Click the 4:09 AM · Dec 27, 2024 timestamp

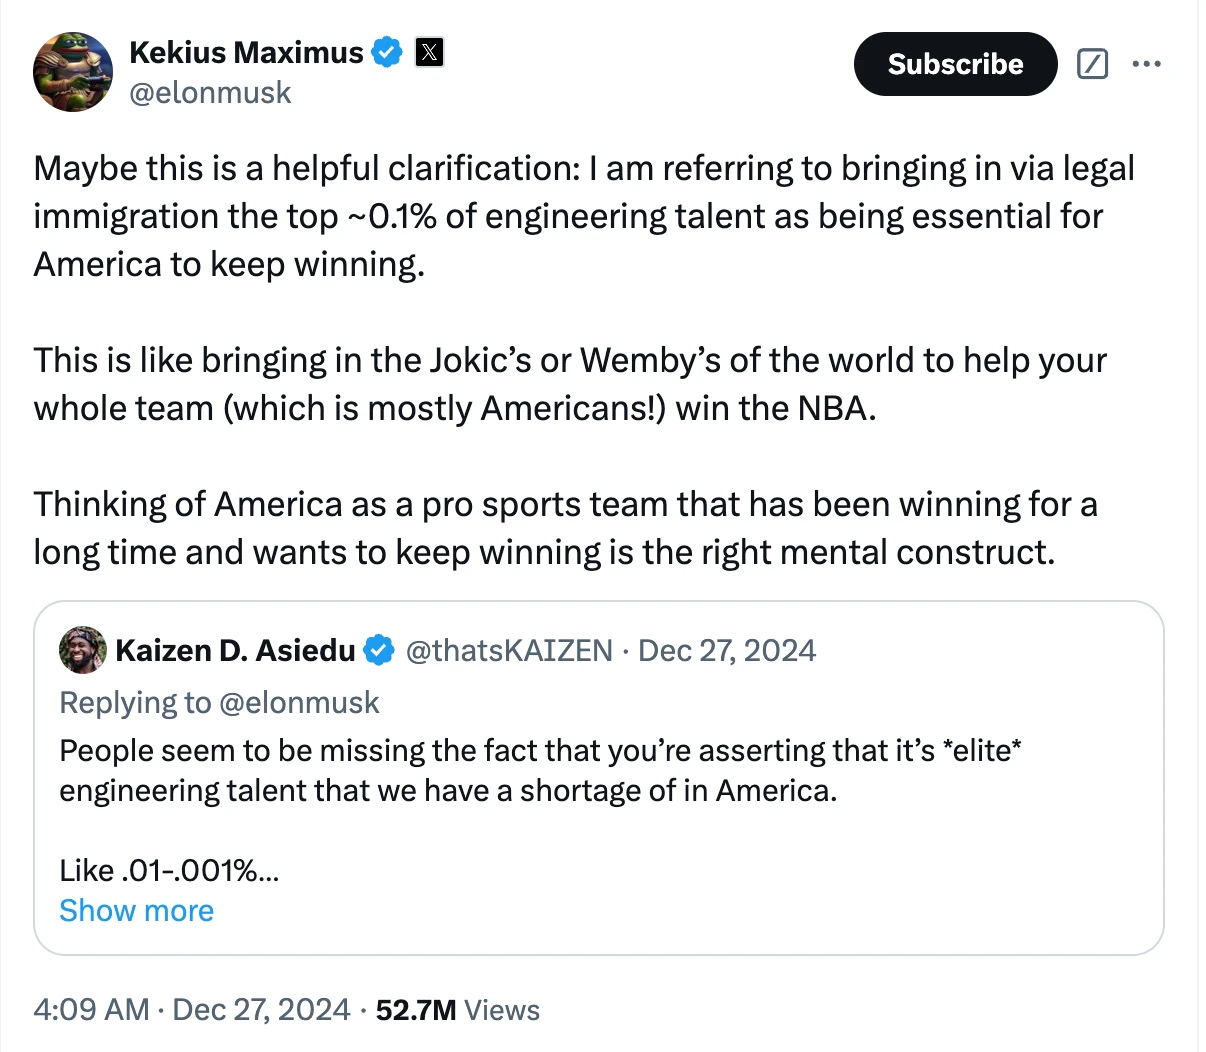point(191,1009)
